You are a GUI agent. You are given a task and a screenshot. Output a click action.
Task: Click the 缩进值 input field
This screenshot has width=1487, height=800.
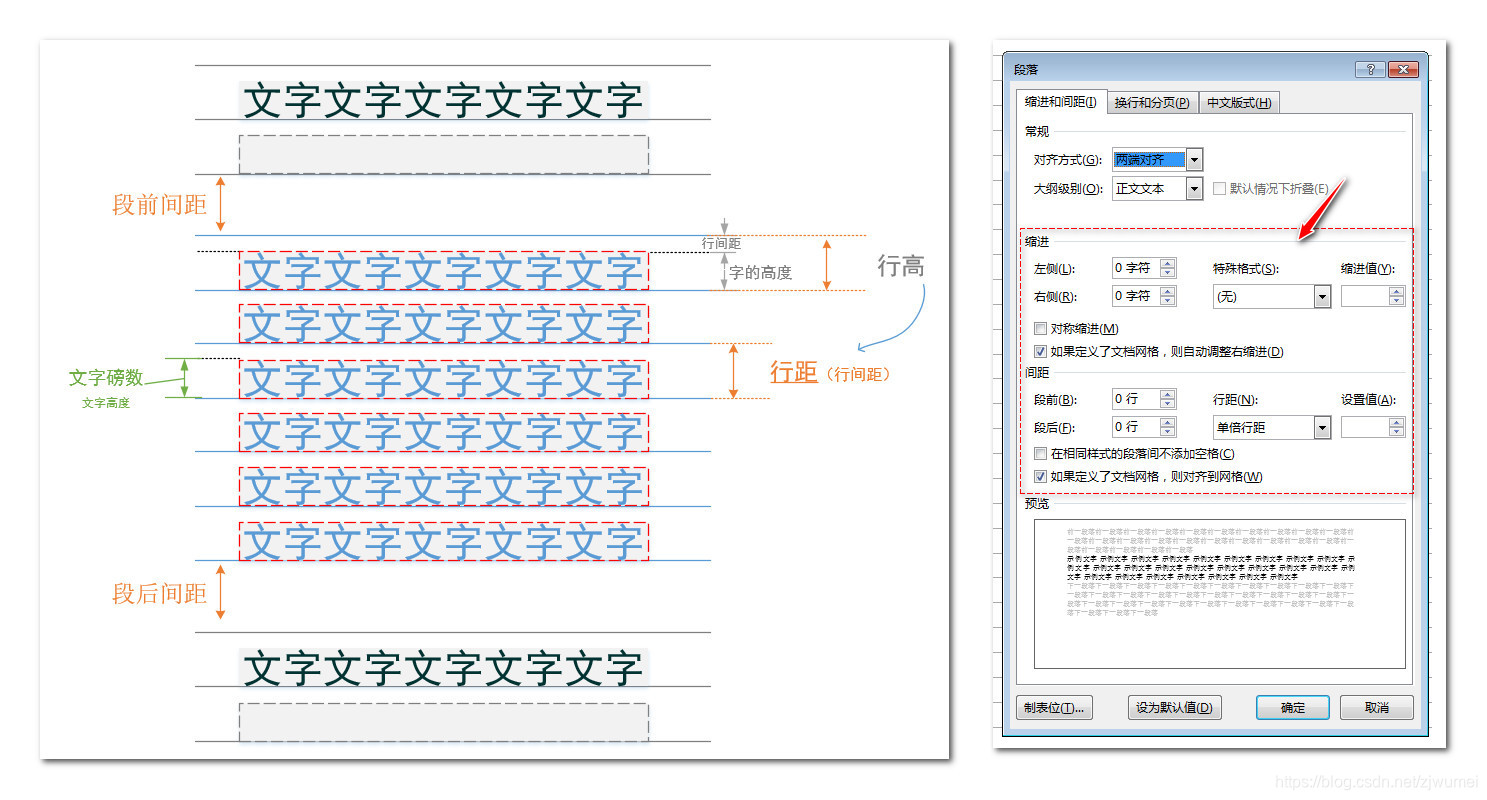[1365, 296]
